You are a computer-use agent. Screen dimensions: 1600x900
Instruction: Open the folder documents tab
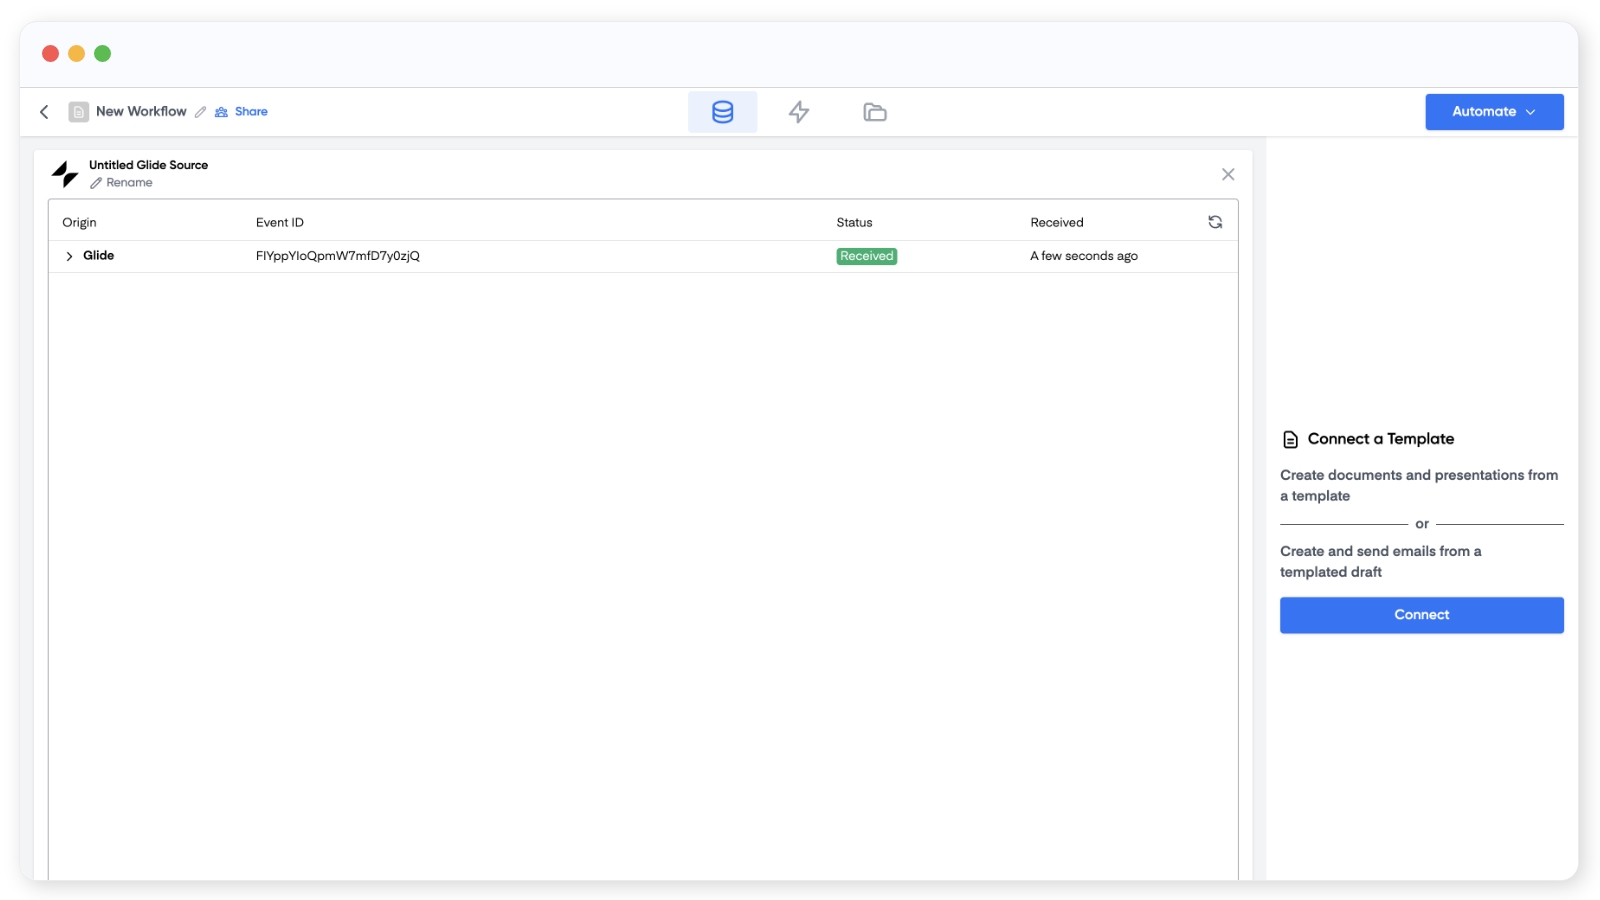(874, 112)
